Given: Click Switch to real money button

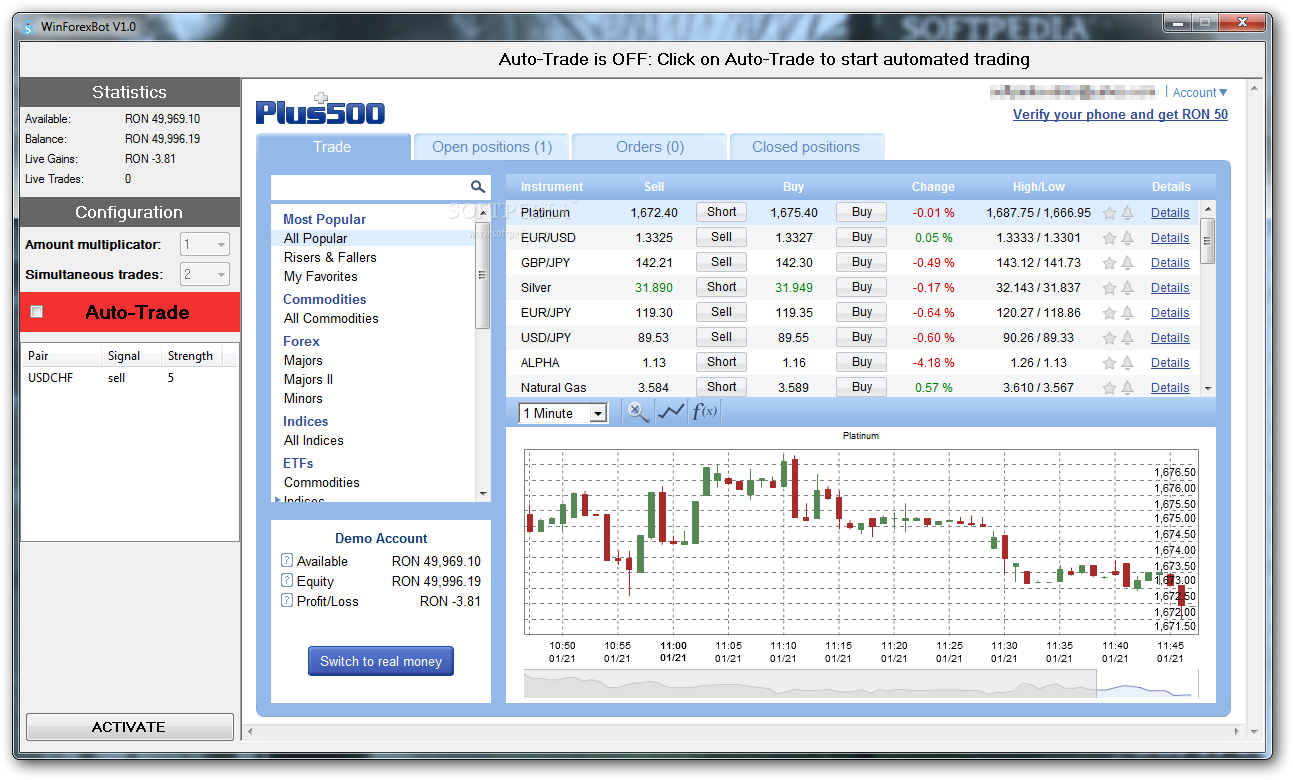Looking at the screenshot, I should [x=381, y=661].
